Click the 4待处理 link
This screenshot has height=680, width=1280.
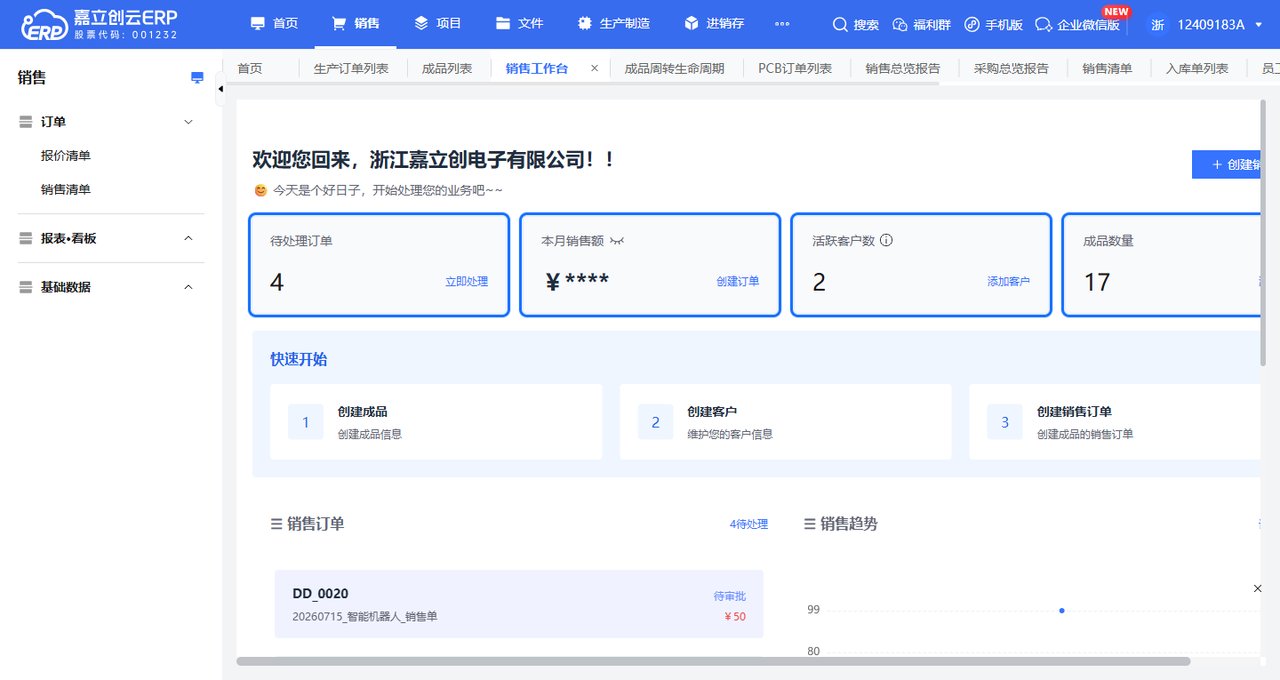coord(748,524)
